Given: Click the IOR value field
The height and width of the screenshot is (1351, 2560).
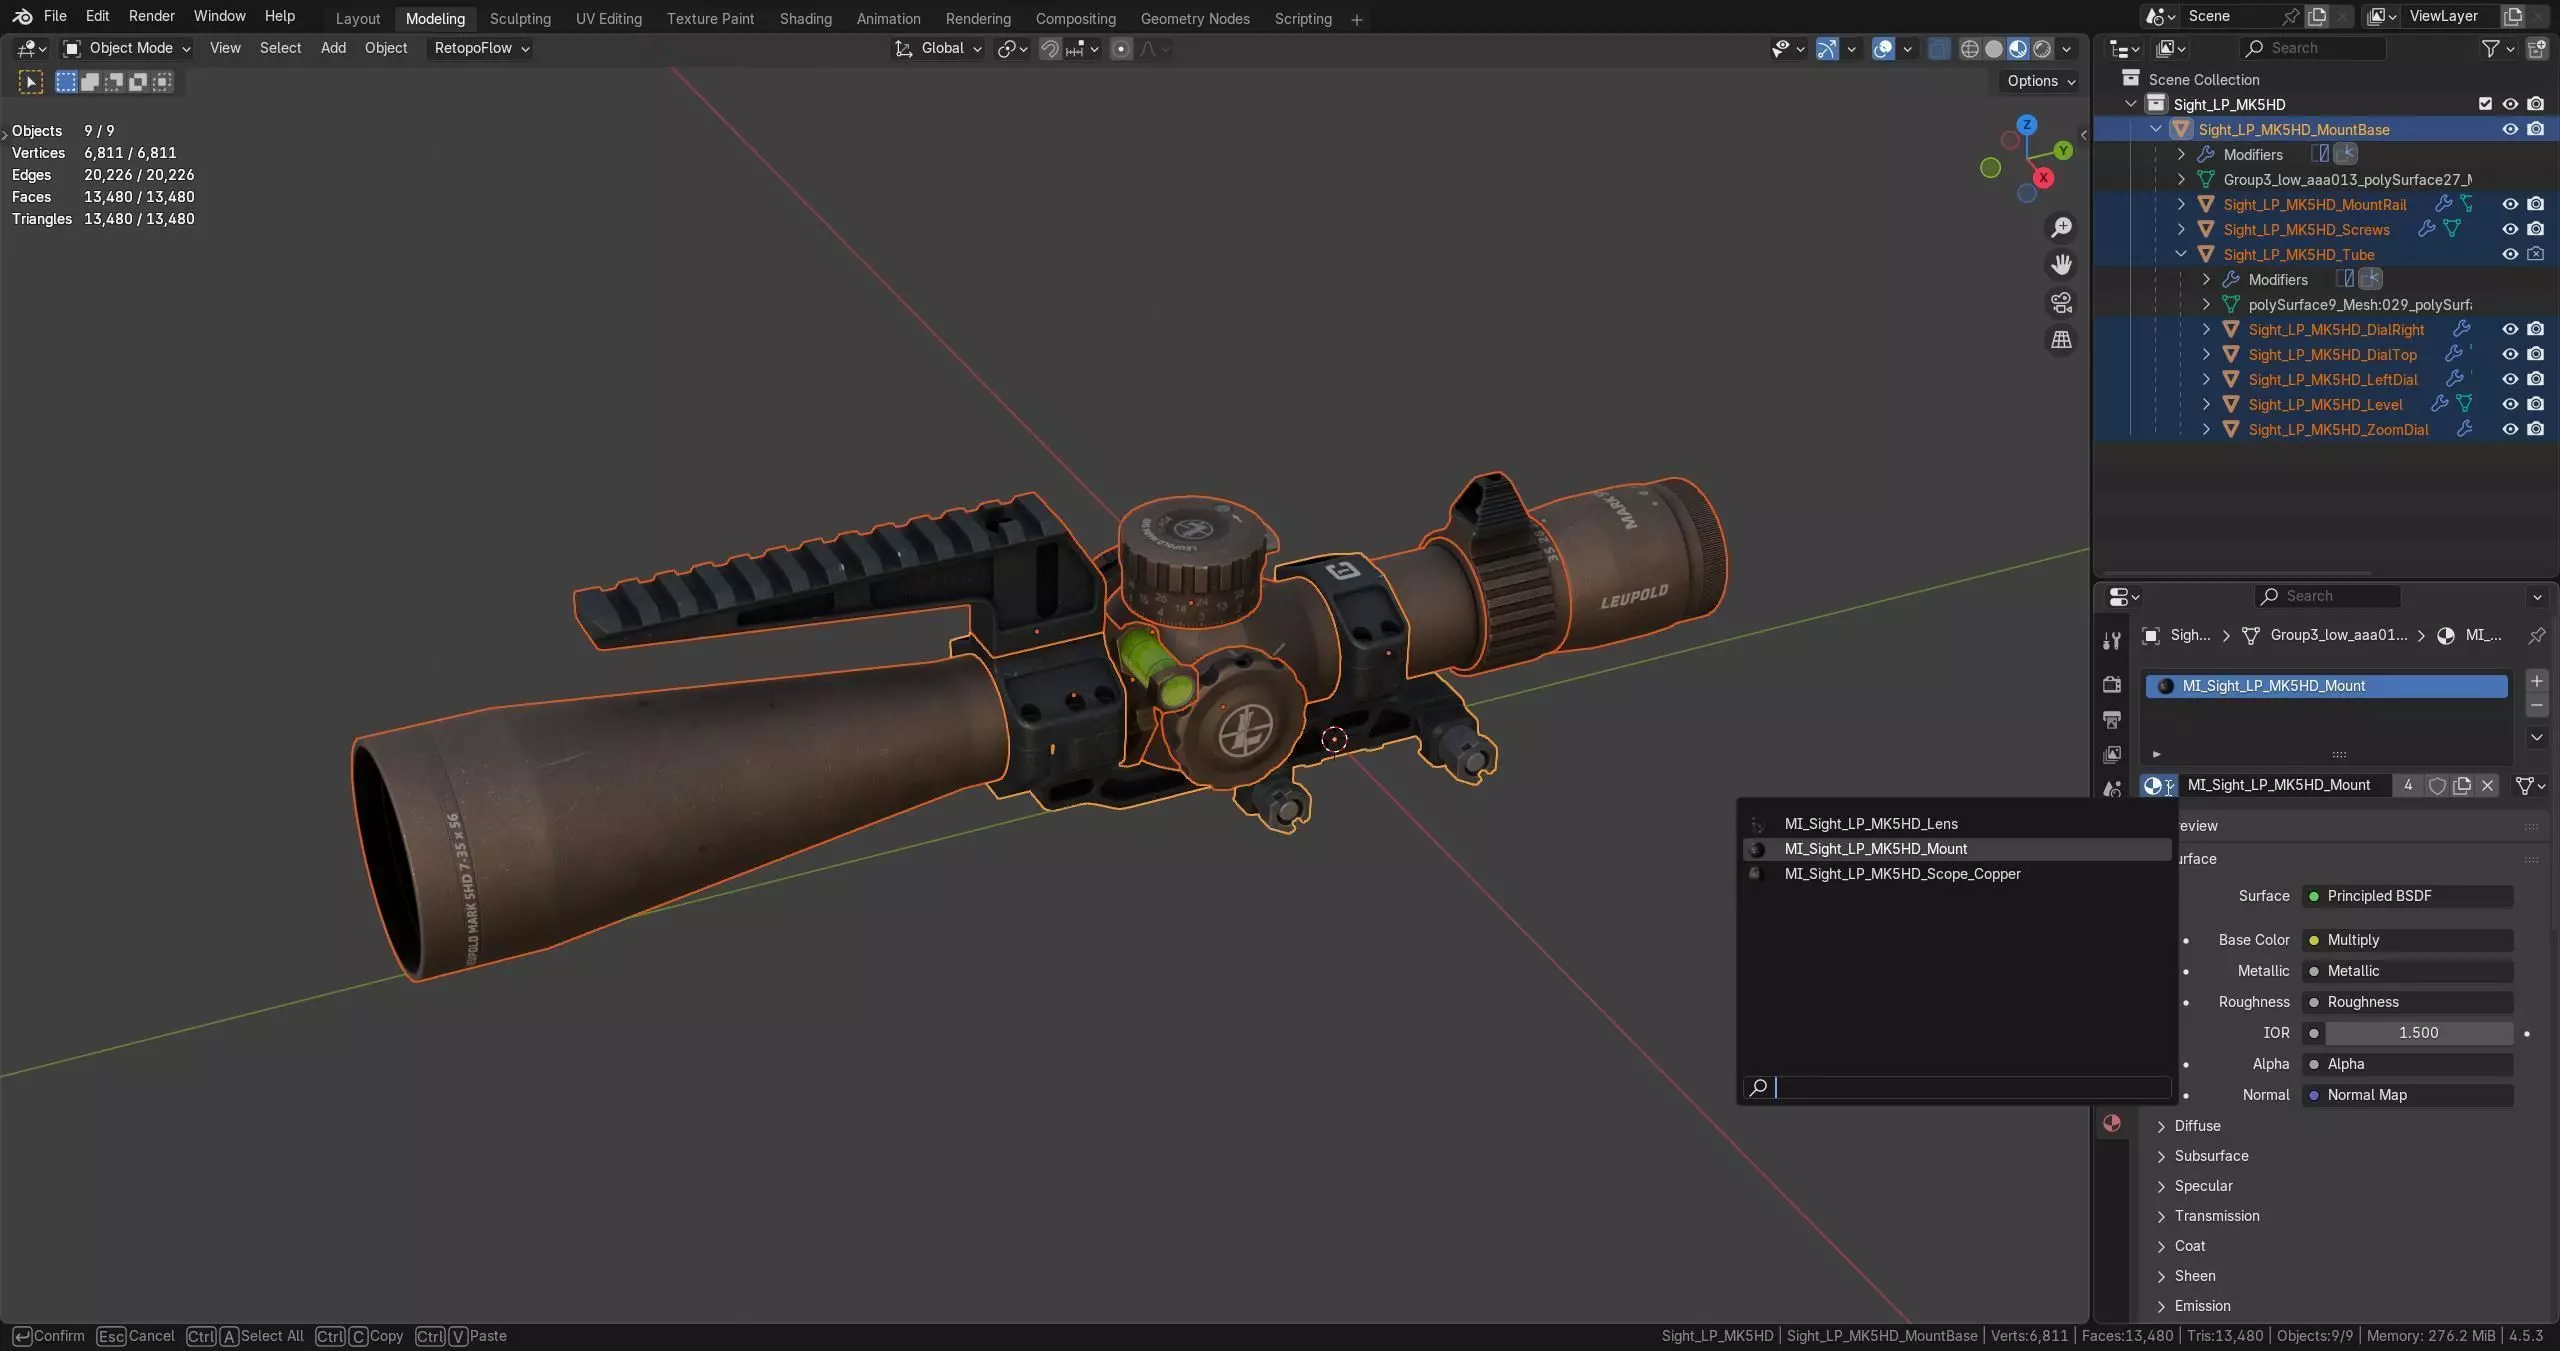Looking at the screenshot, I should tap(2417, 1033).
